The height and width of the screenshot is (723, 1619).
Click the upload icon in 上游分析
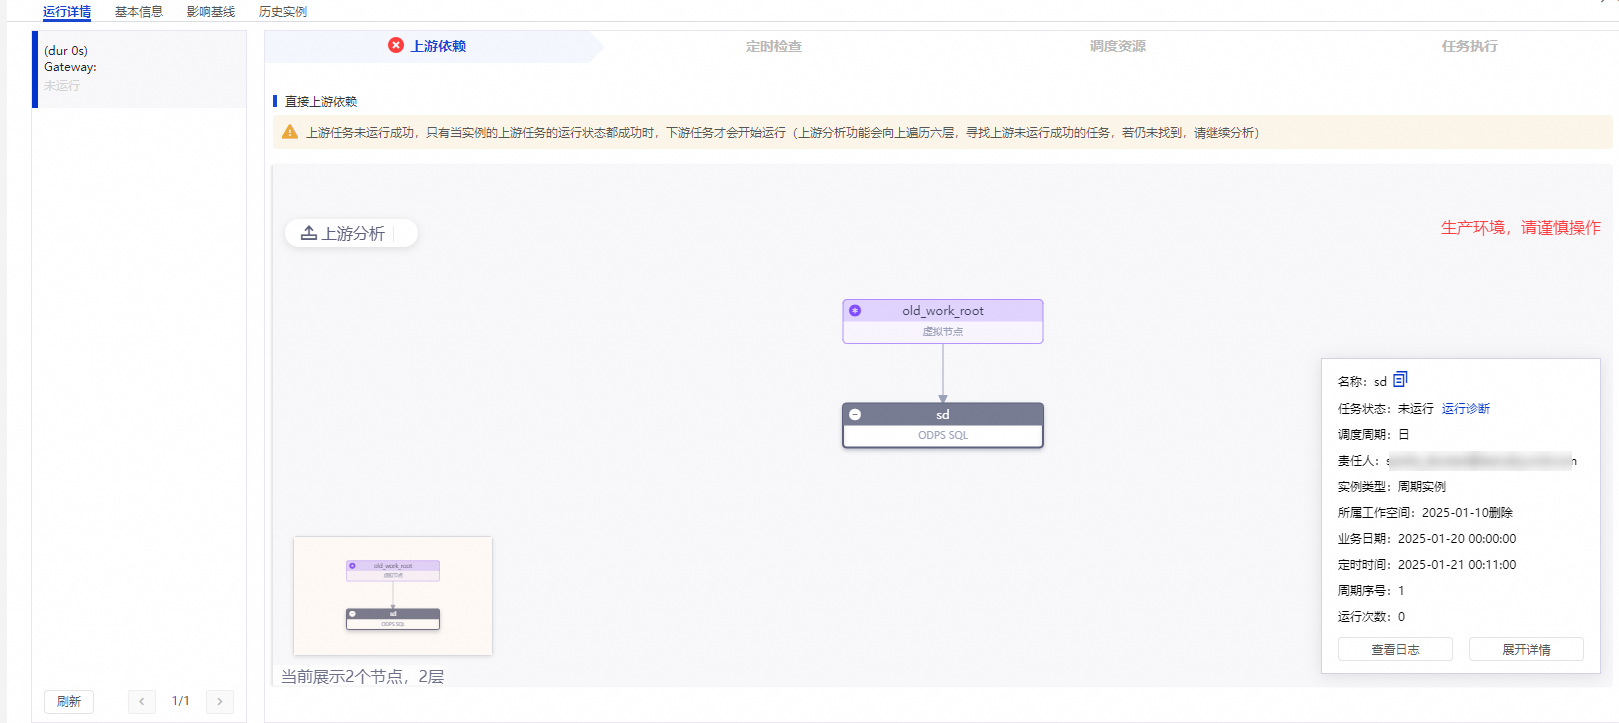[309, 233]
